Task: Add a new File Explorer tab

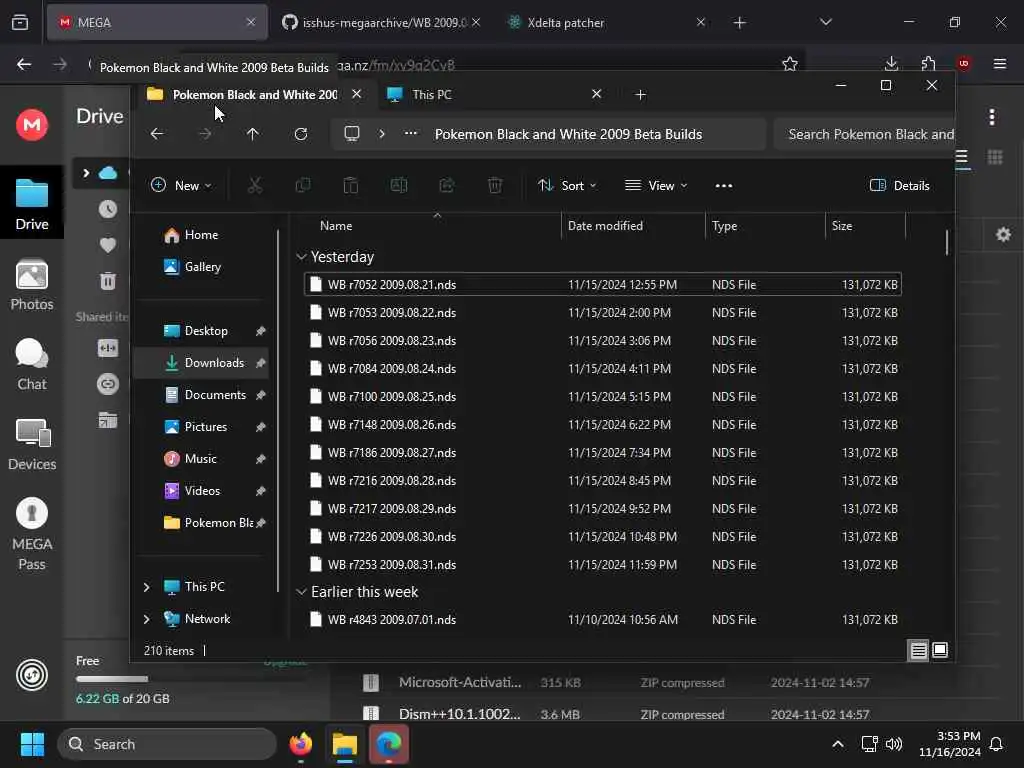Action: [x=640, y=95]
